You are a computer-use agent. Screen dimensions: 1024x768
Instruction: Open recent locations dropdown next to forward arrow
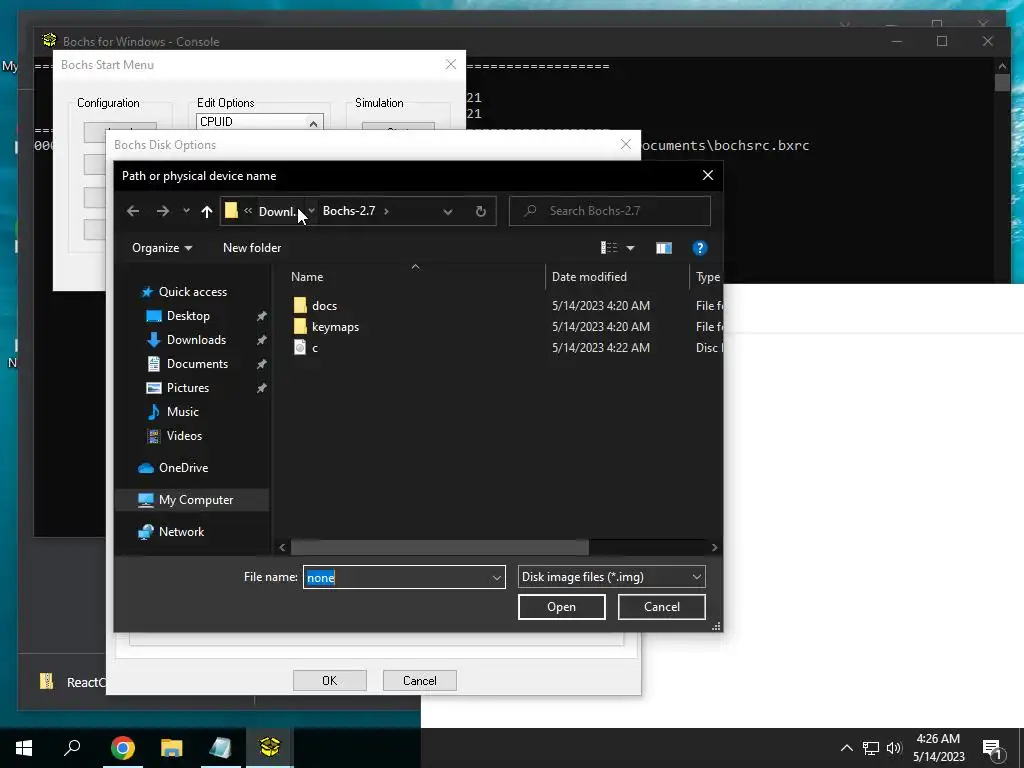point(186,211)
